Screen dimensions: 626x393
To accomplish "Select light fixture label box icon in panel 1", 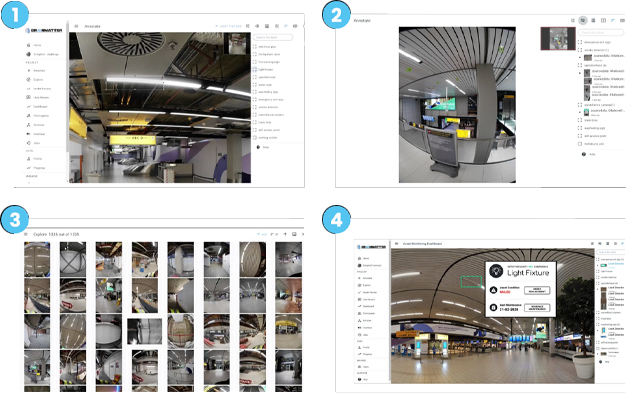I will (255, 69).
